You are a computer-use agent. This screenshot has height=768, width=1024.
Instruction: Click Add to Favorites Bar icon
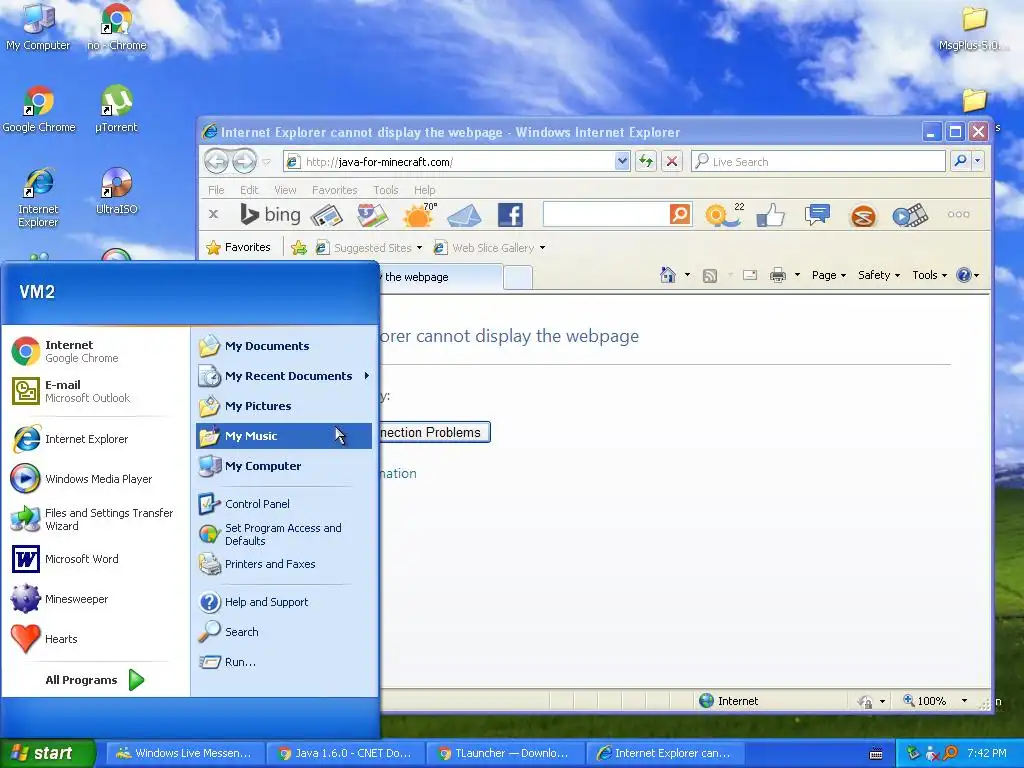[x=299, y=248]
